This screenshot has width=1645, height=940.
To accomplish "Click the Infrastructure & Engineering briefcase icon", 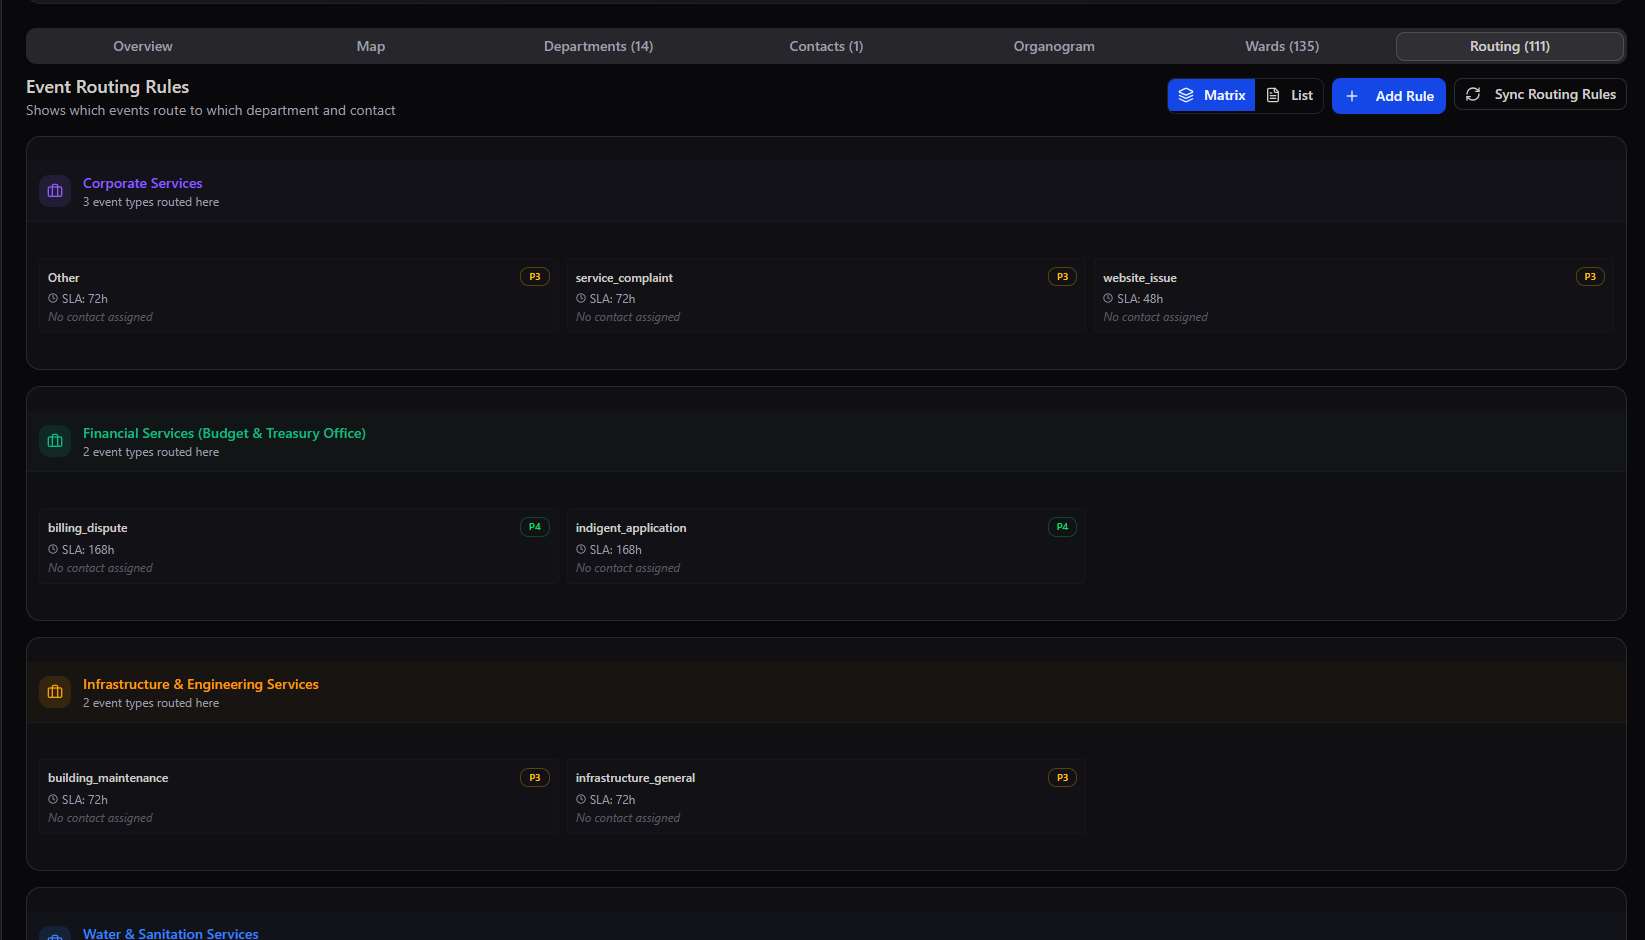I will [55, 692].
